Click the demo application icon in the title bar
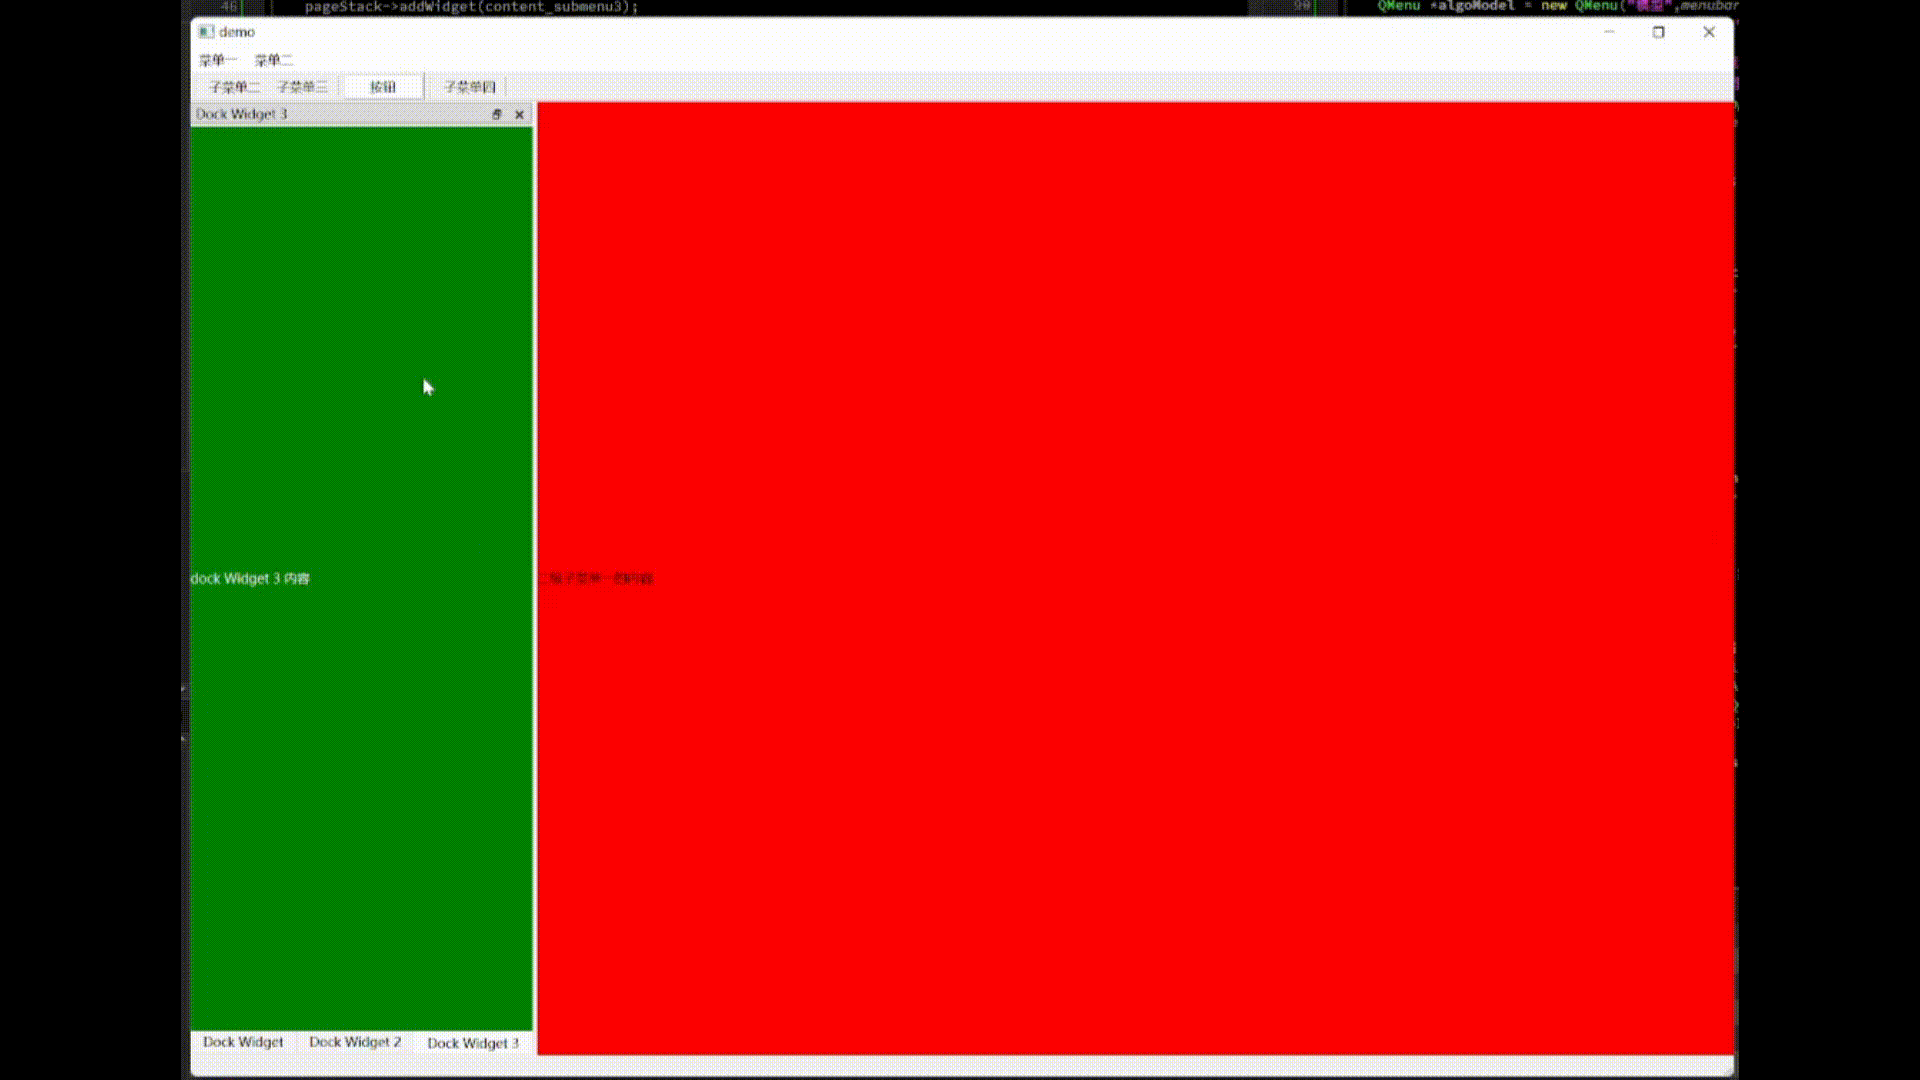Screen dimensions: 1920x1080 tap(206, 32)
